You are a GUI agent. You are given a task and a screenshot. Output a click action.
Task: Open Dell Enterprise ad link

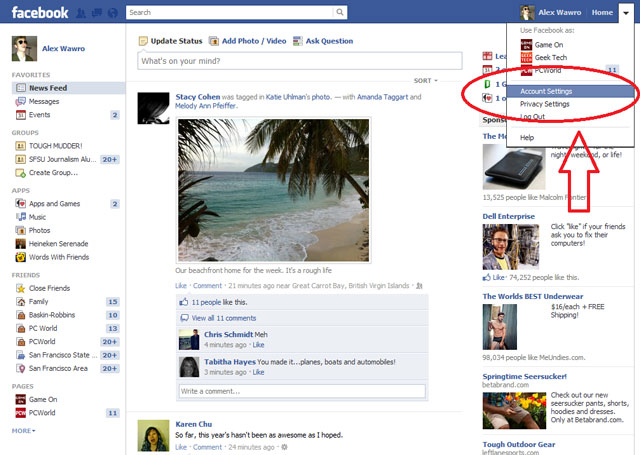point(508,216)
